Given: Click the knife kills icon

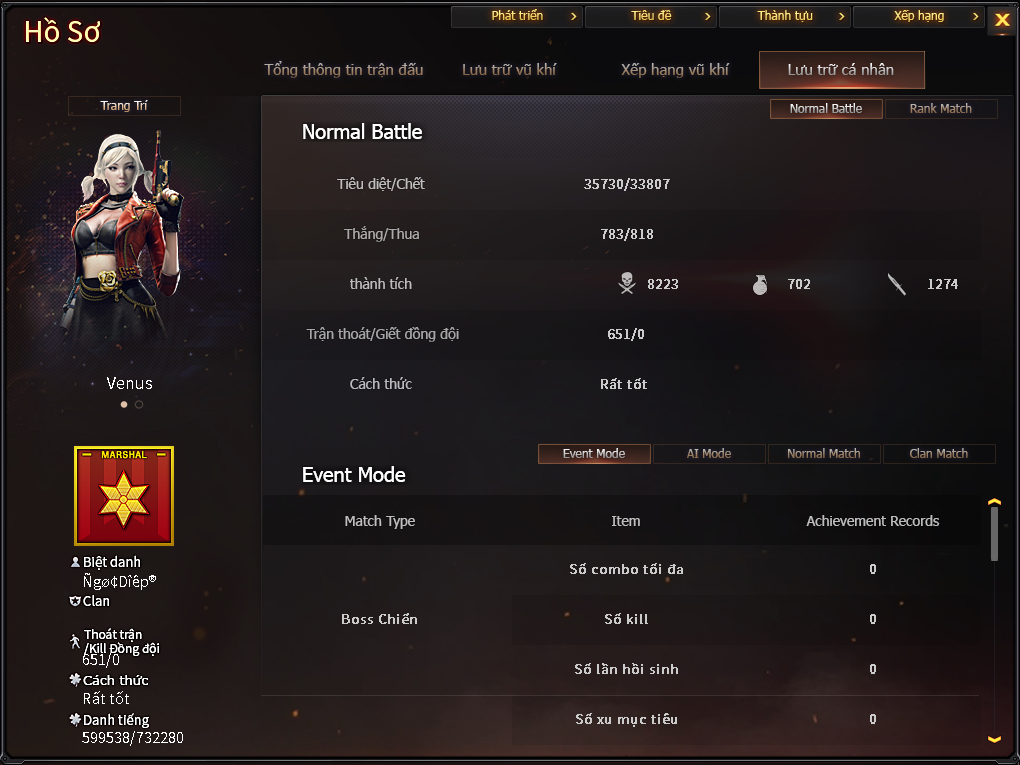Looking at the screenshot, I should [897, 284].
